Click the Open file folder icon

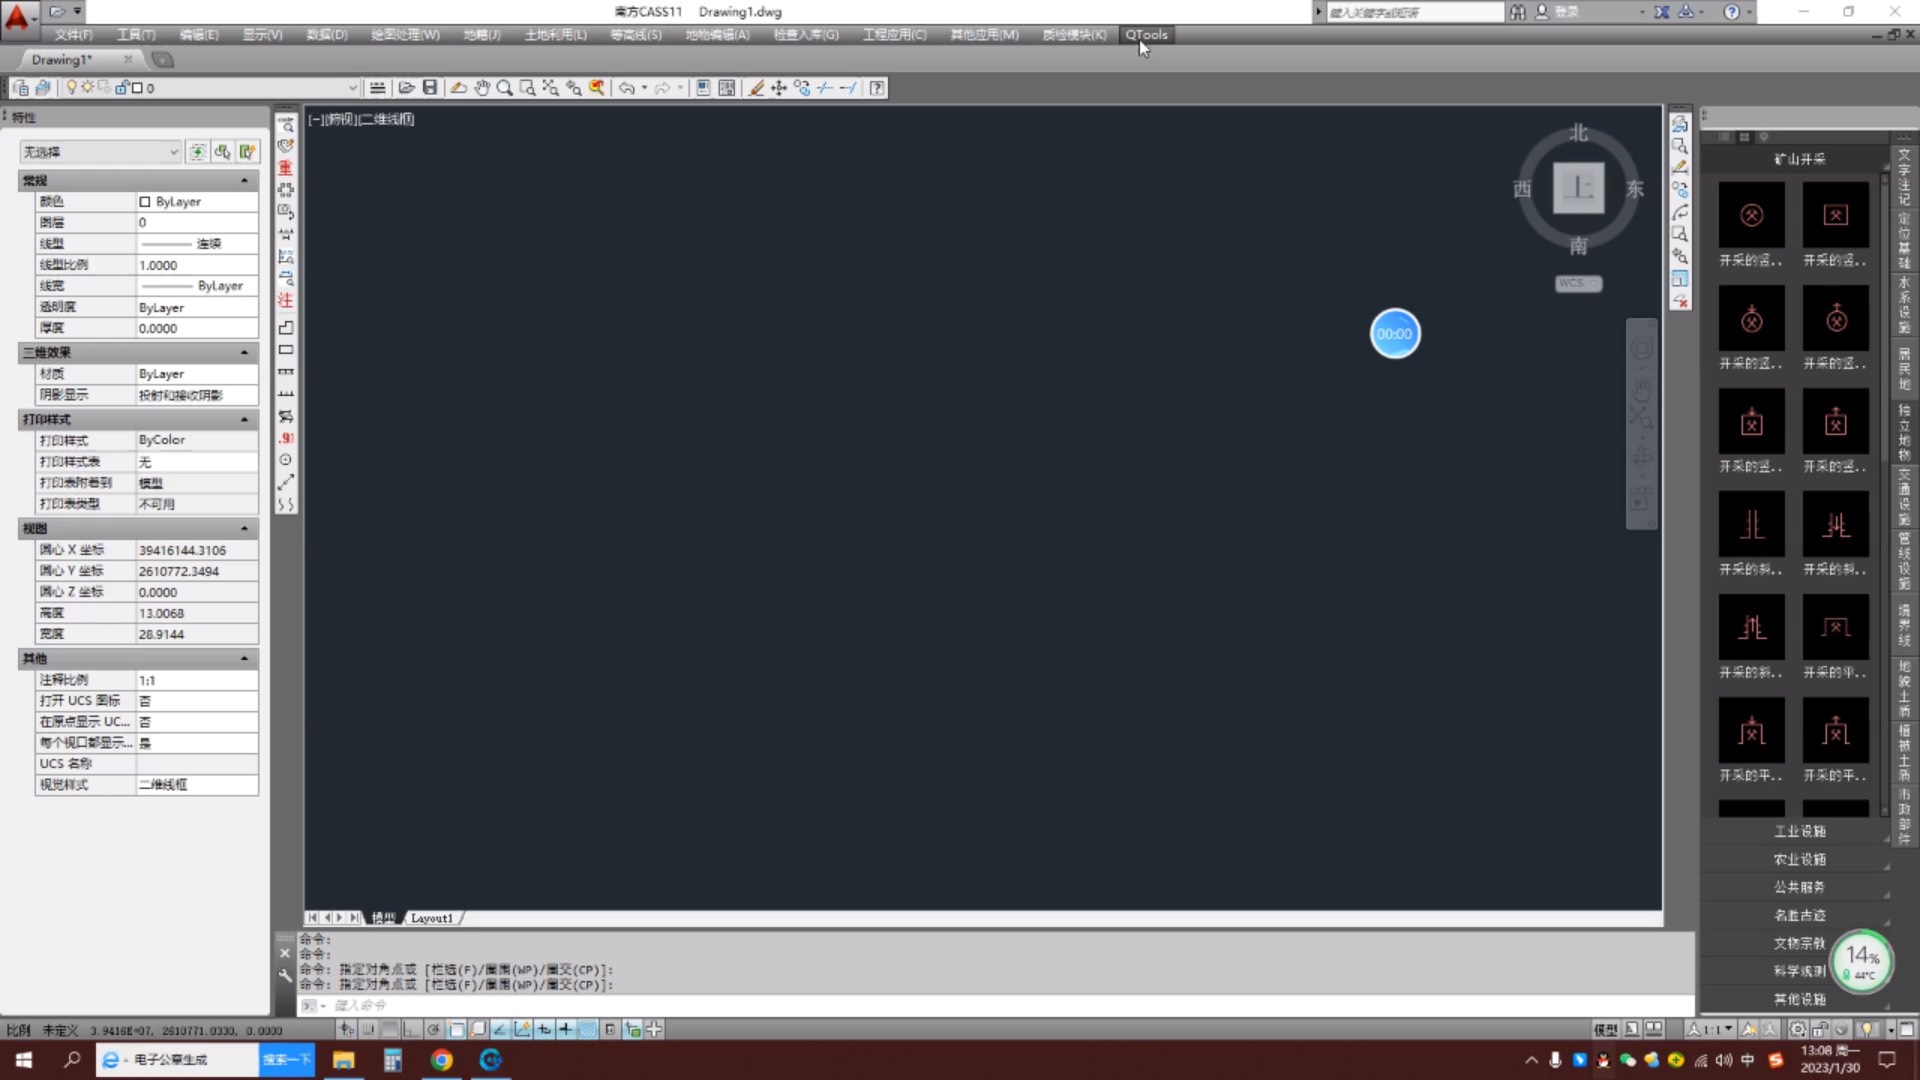pyautogui.click(x=406, y=88)
